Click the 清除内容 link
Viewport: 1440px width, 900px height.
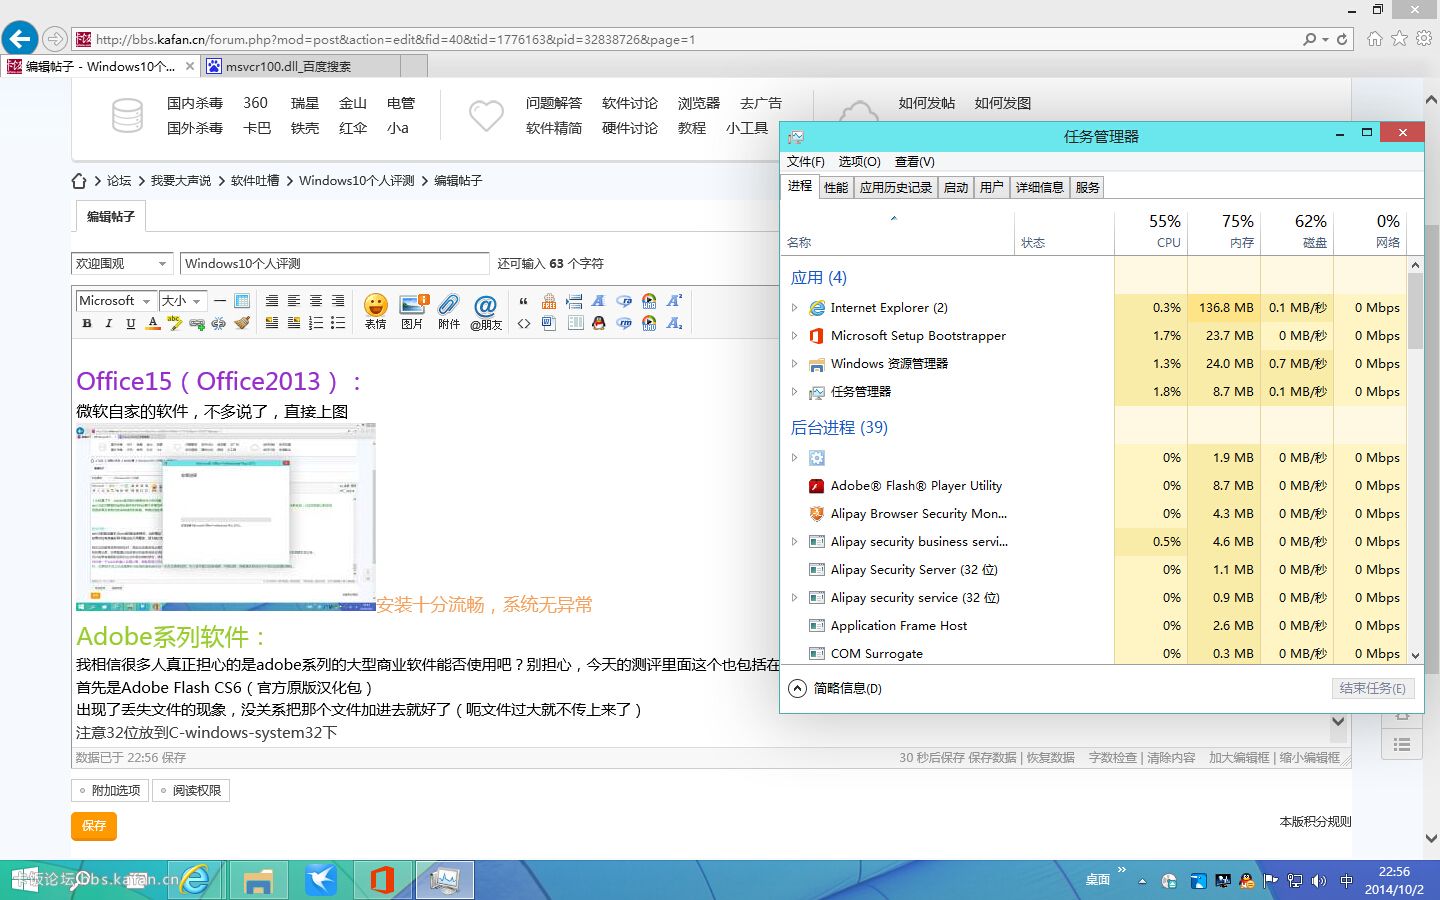click(1171, 758)
